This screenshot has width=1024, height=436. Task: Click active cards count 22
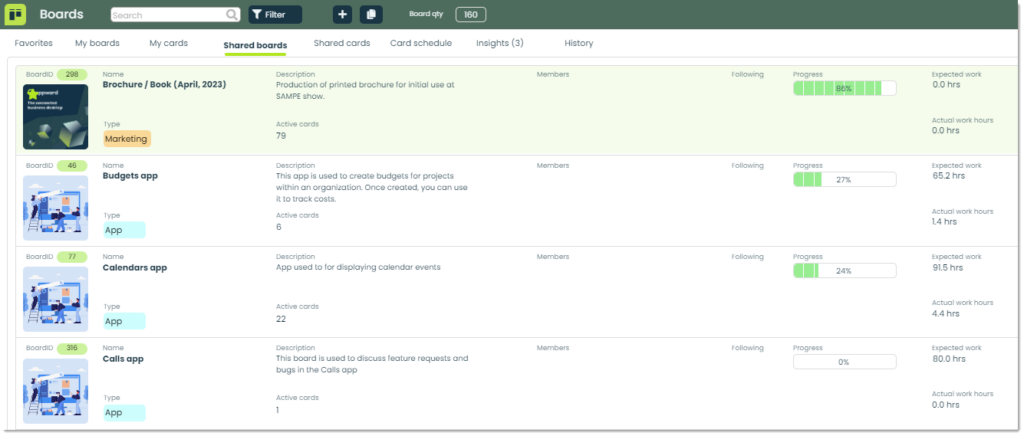(281, 319)
